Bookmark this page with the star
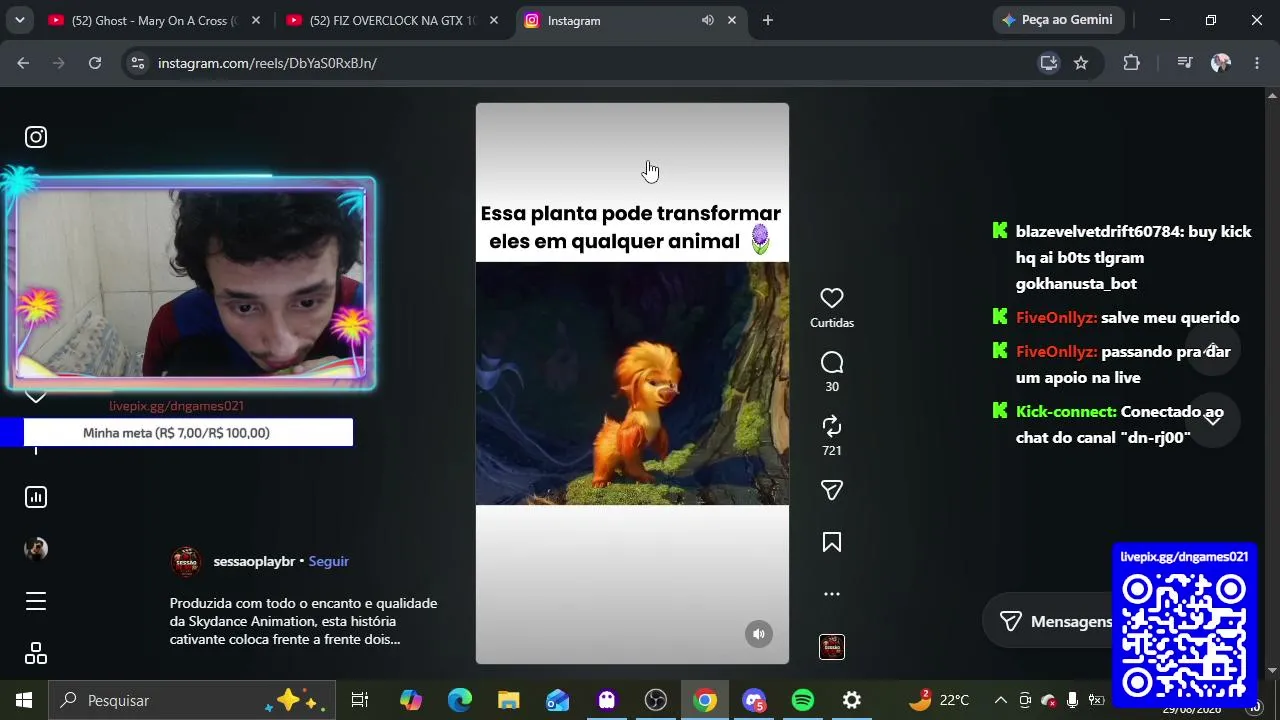The image size is (1280, 720). 1081,63
